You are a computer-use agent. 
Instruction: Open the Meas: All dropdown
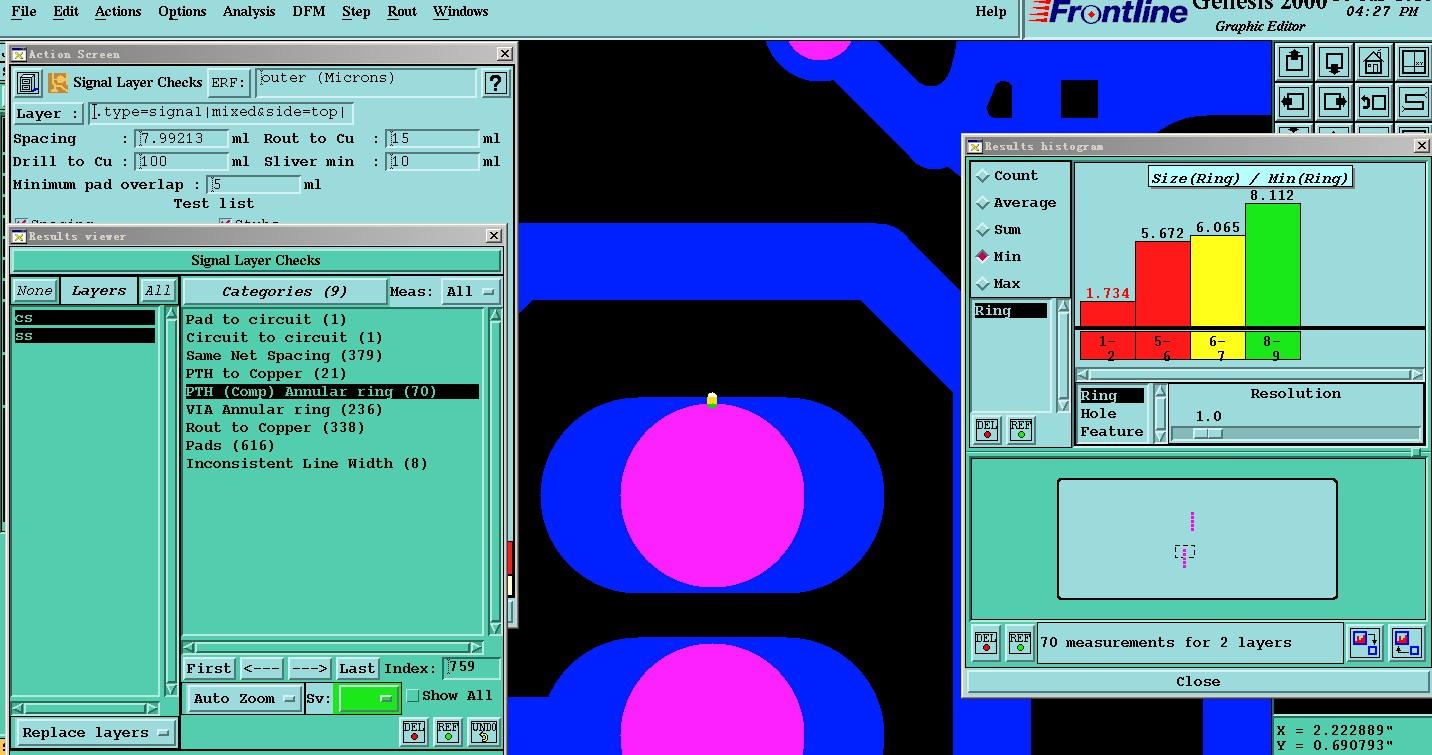click(471, 292)
